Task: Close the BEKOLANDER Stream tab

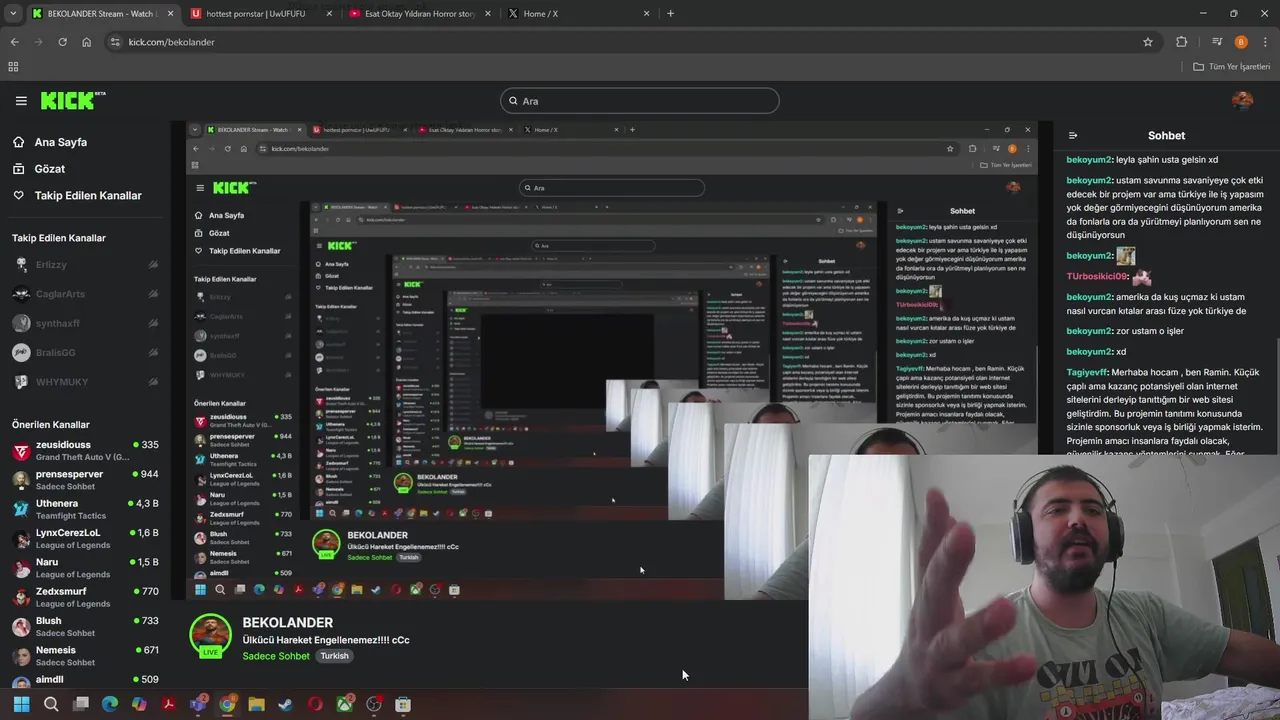Action: coord(170,14)
